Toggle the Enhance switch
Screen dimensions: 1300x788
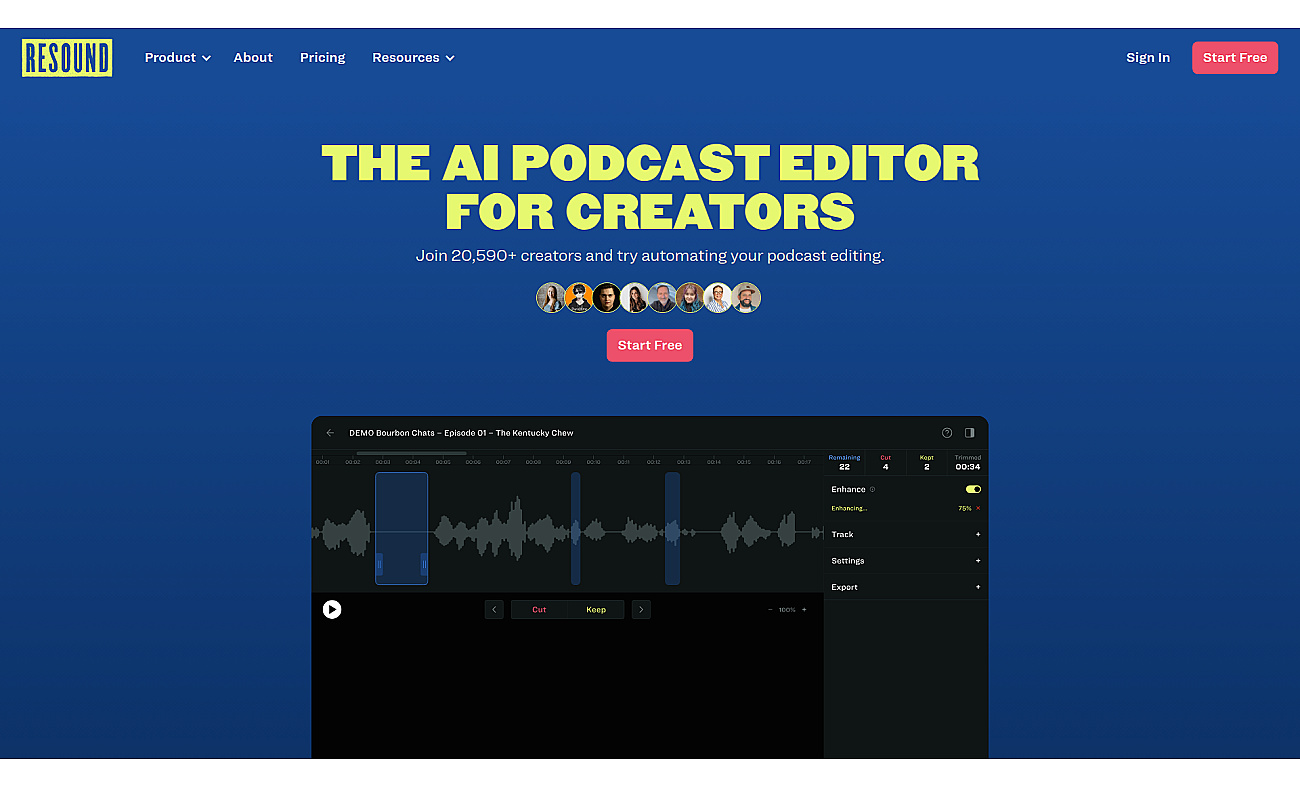973,489
